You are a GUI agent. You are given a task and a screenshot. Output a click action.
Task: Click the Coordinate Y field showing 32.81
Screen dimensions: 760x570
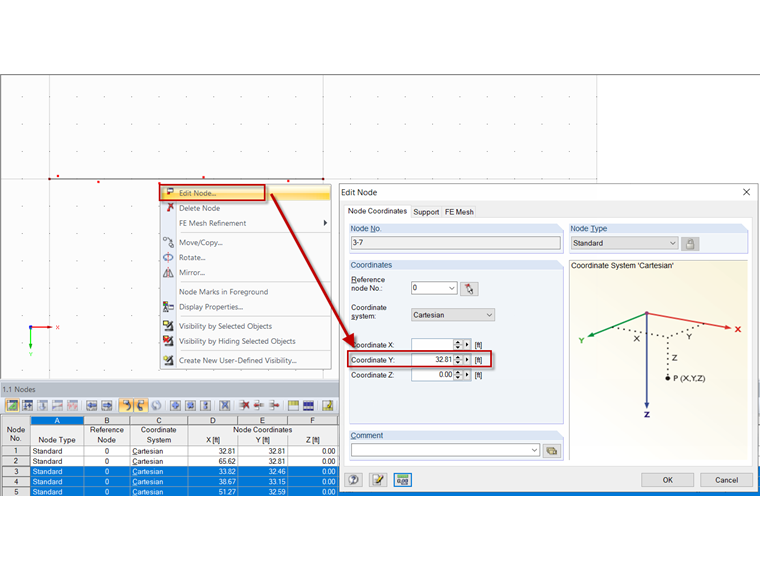click(432, 360)
